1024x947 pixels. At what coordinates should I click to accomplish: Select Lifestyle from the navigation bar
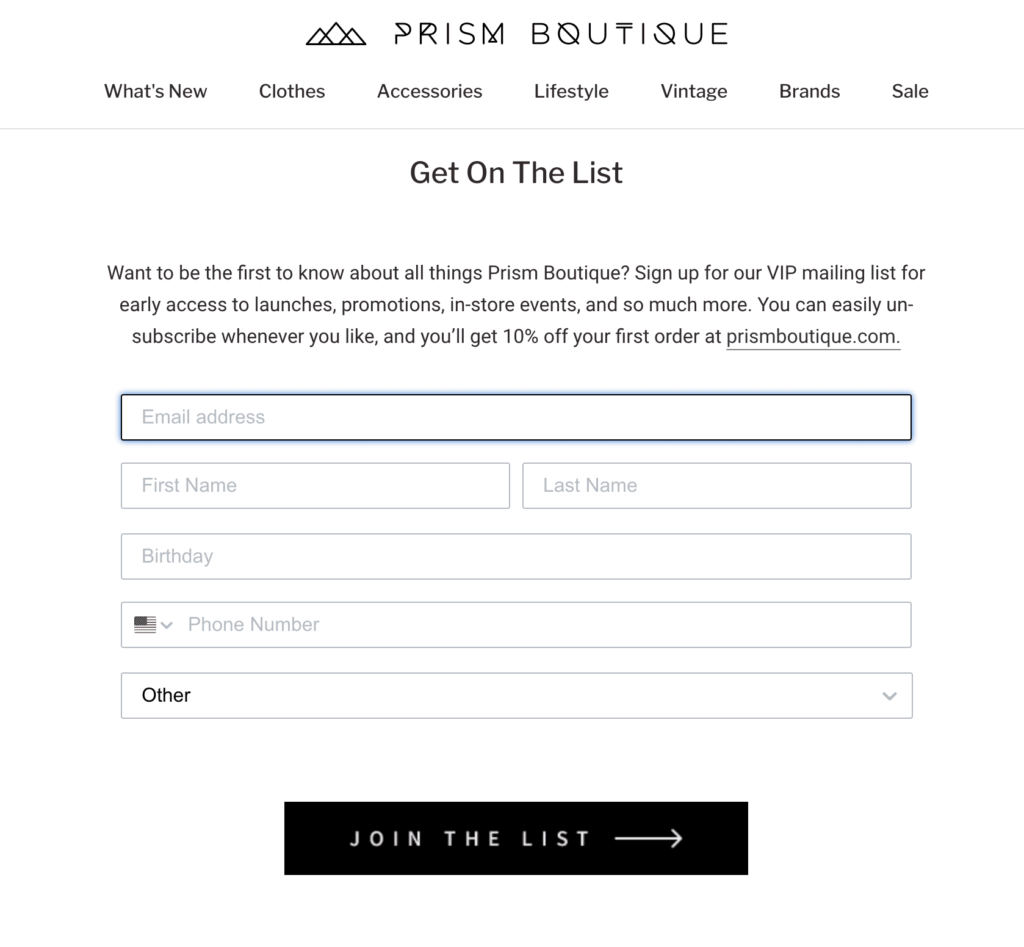(571, 91)
